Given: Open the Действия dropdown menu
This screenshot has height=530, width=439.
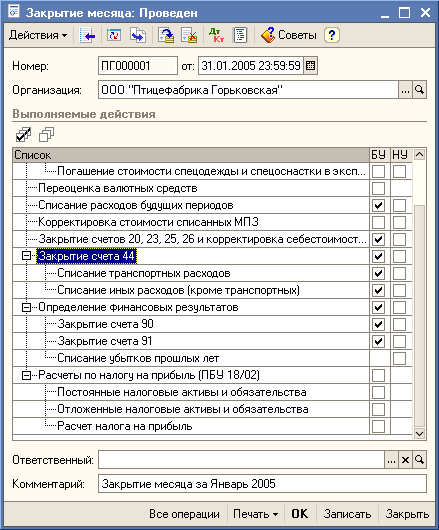Looking at the screenshot, I should (x=38, y=35).
